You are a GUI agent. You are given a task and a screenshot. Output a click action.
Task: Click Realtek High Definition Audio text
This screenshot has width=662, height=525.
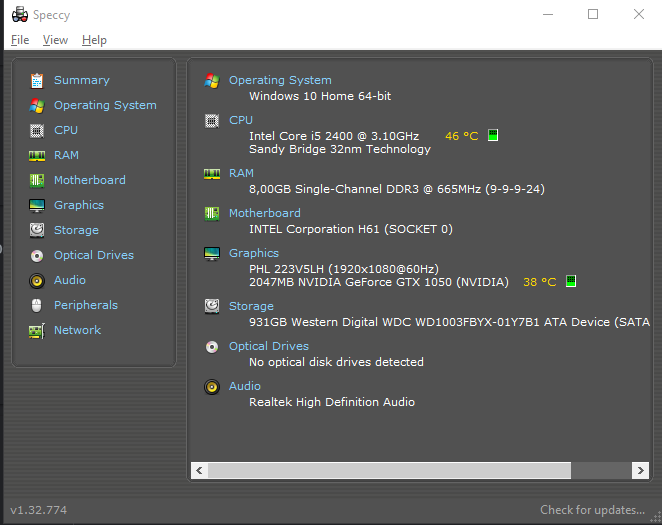[x=332, y=402]
